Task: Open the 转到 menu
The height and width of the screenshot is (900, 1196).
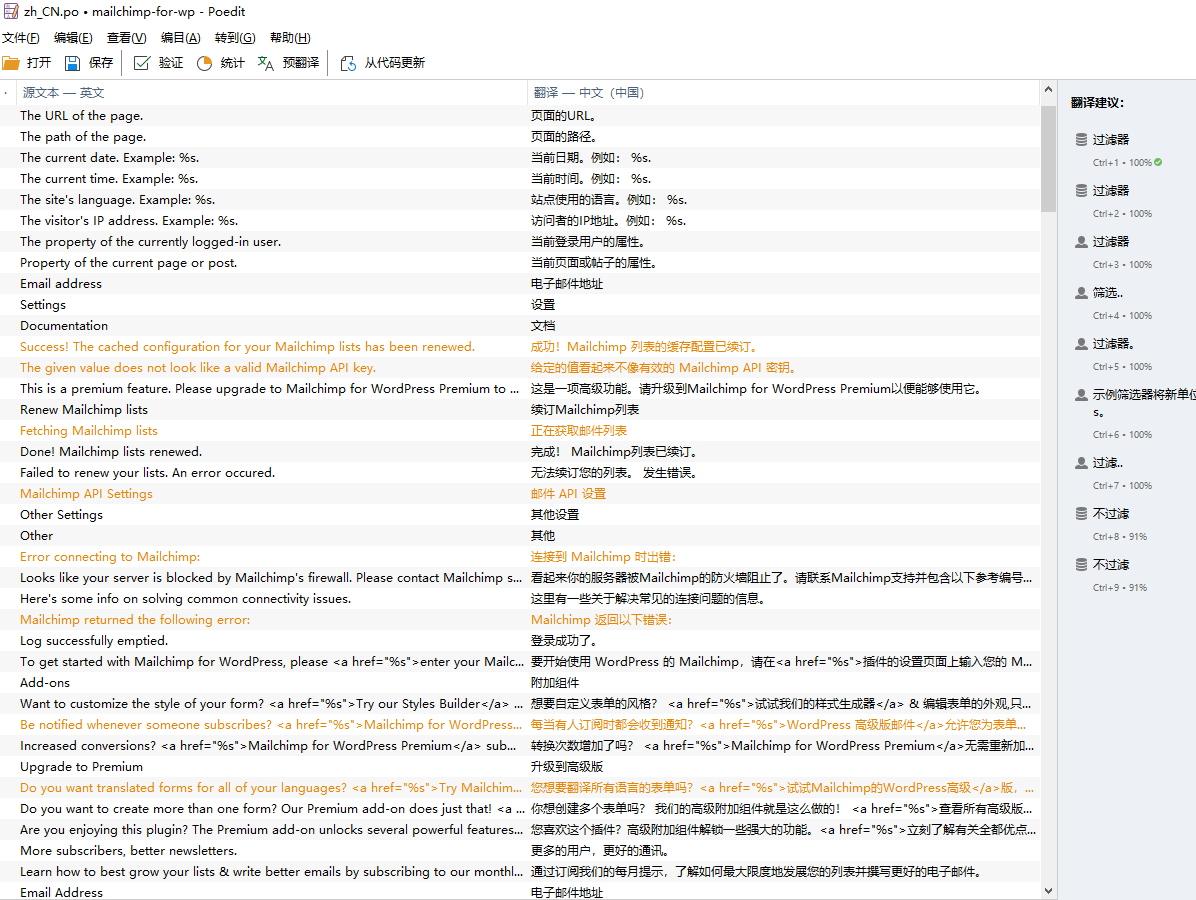Action: point(234,37)
